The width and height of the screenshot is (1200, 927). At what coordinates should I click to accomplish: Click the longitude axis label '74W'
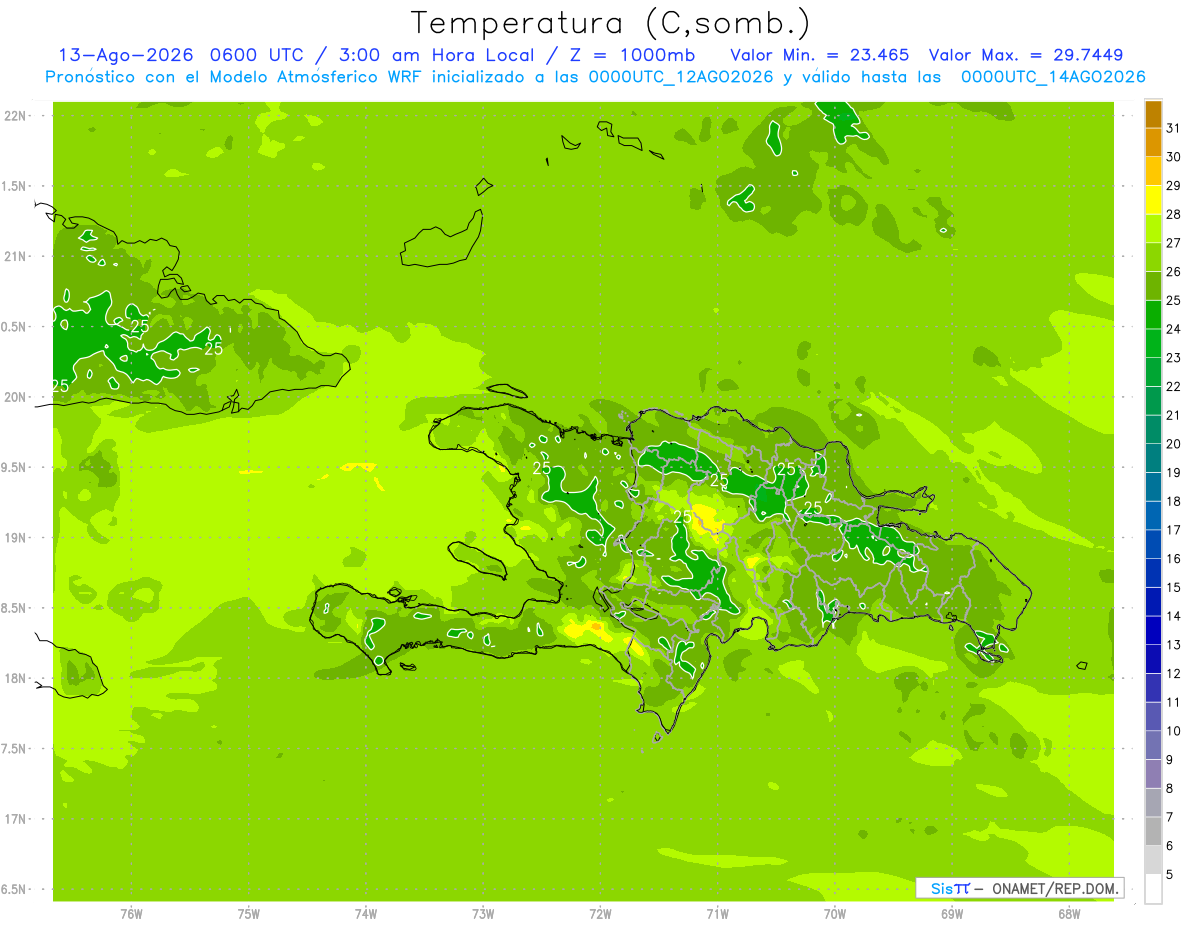tap(366, 914)
